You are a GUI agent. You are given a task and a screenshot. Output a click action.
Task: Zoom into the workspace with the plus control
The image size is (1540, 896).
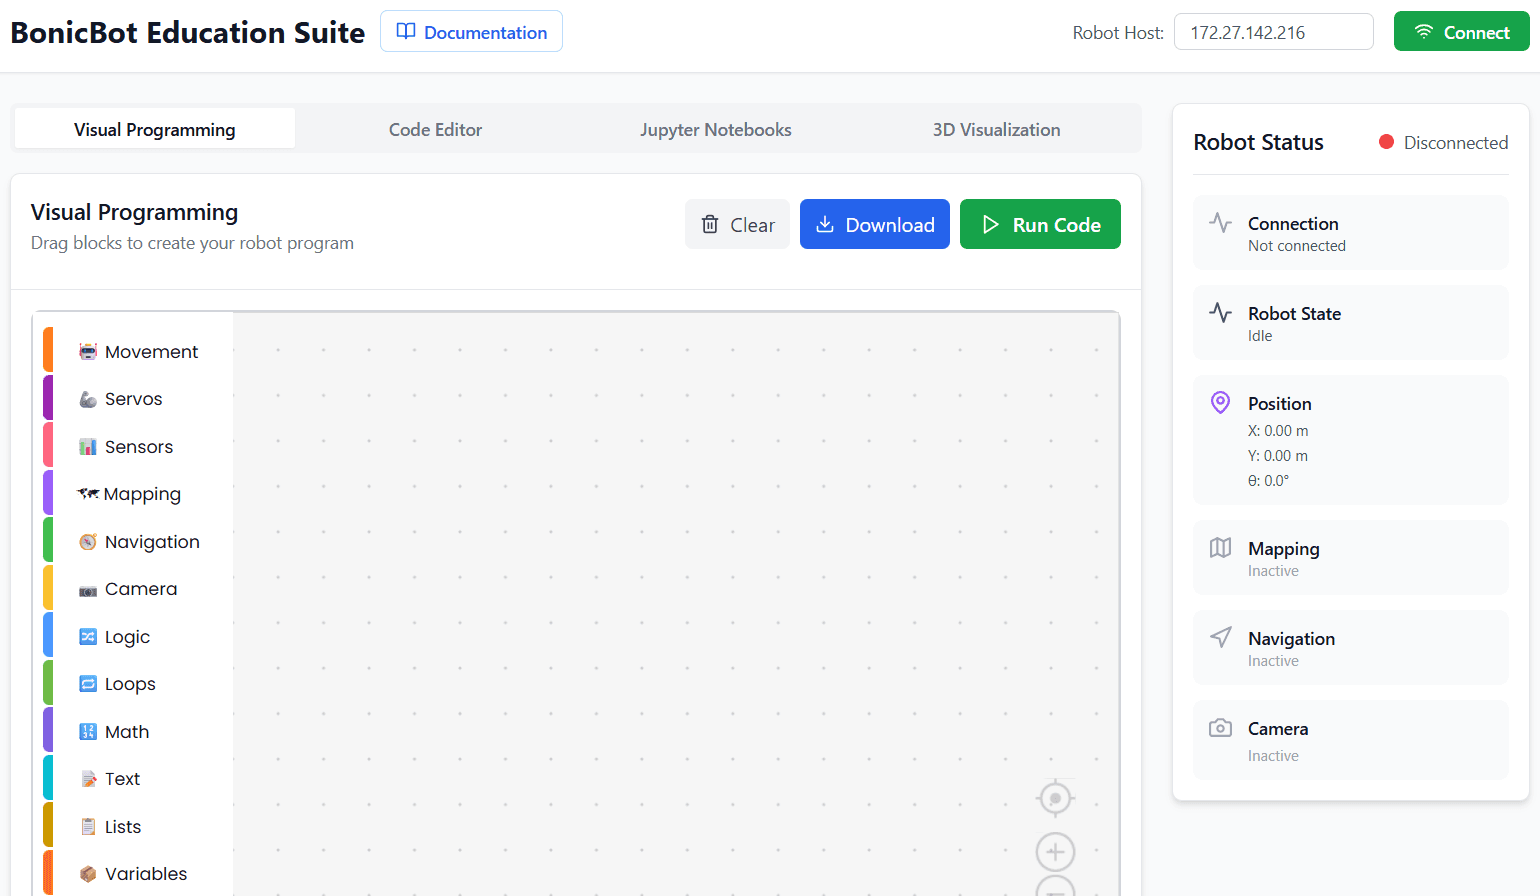pos(1055,851)
